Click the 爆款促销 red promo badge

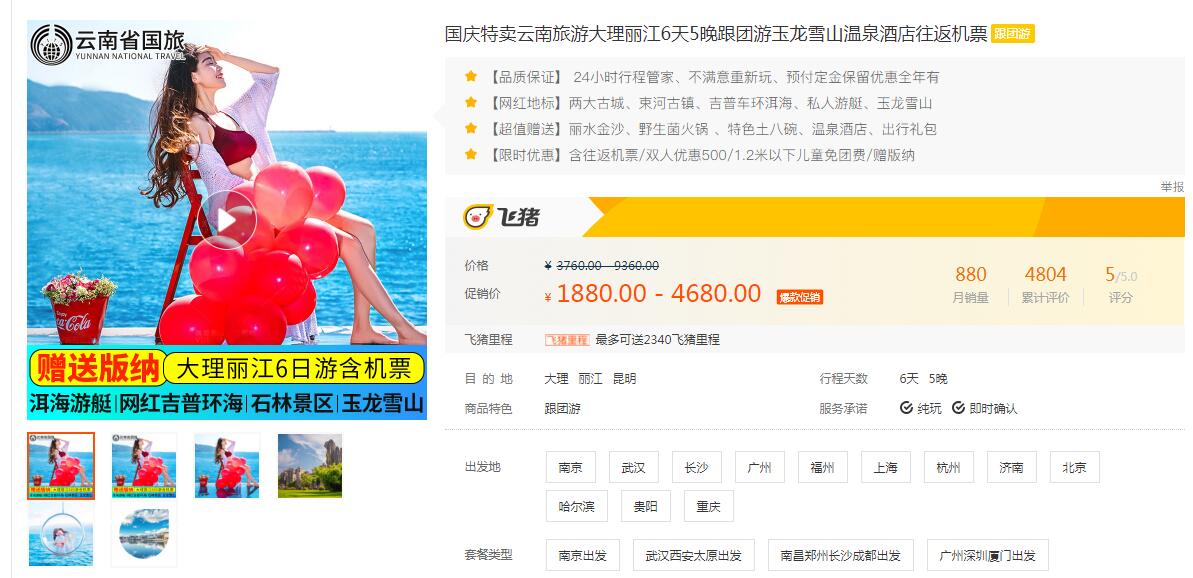click(800, 297)
